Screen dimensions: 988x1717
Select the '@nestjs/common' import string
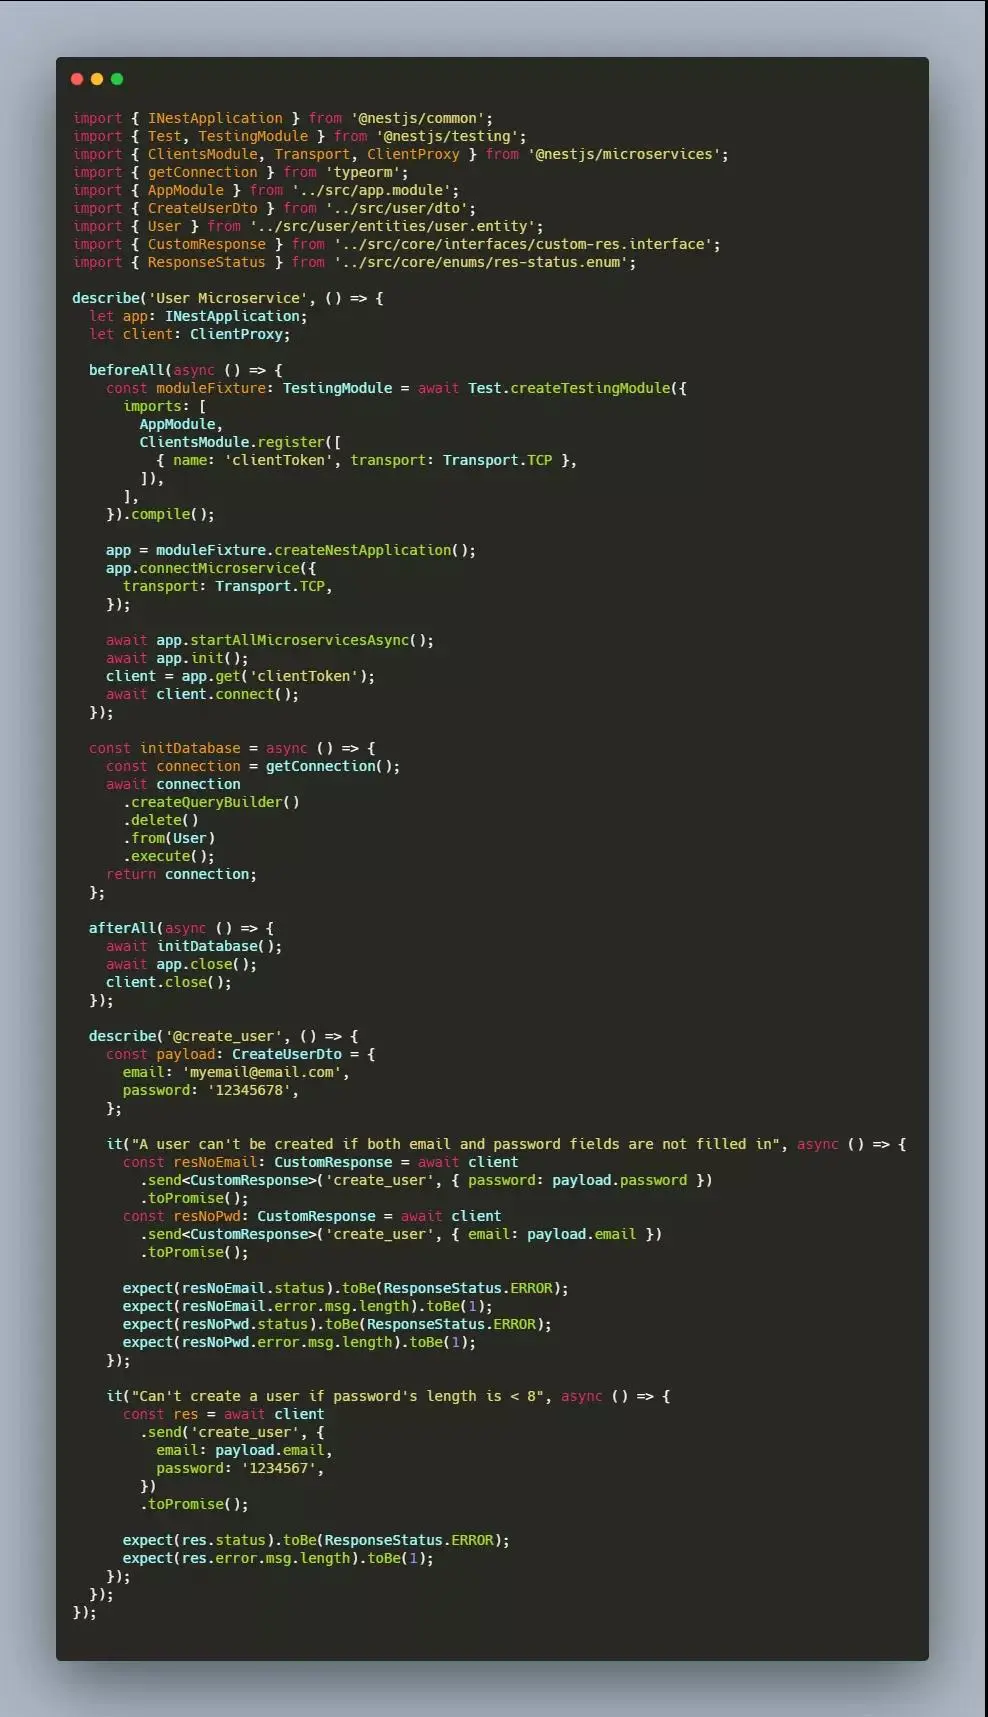417,118
